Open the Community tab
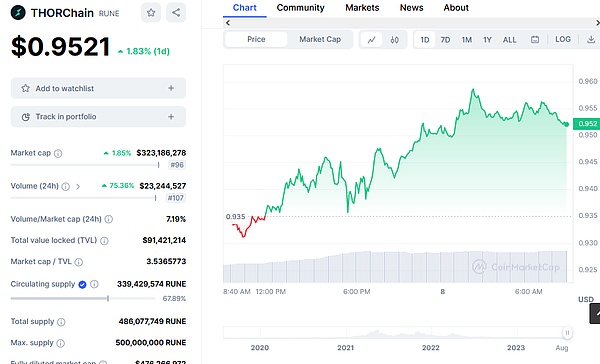Viewport: 600px width, 364px height. coord(300,8)
